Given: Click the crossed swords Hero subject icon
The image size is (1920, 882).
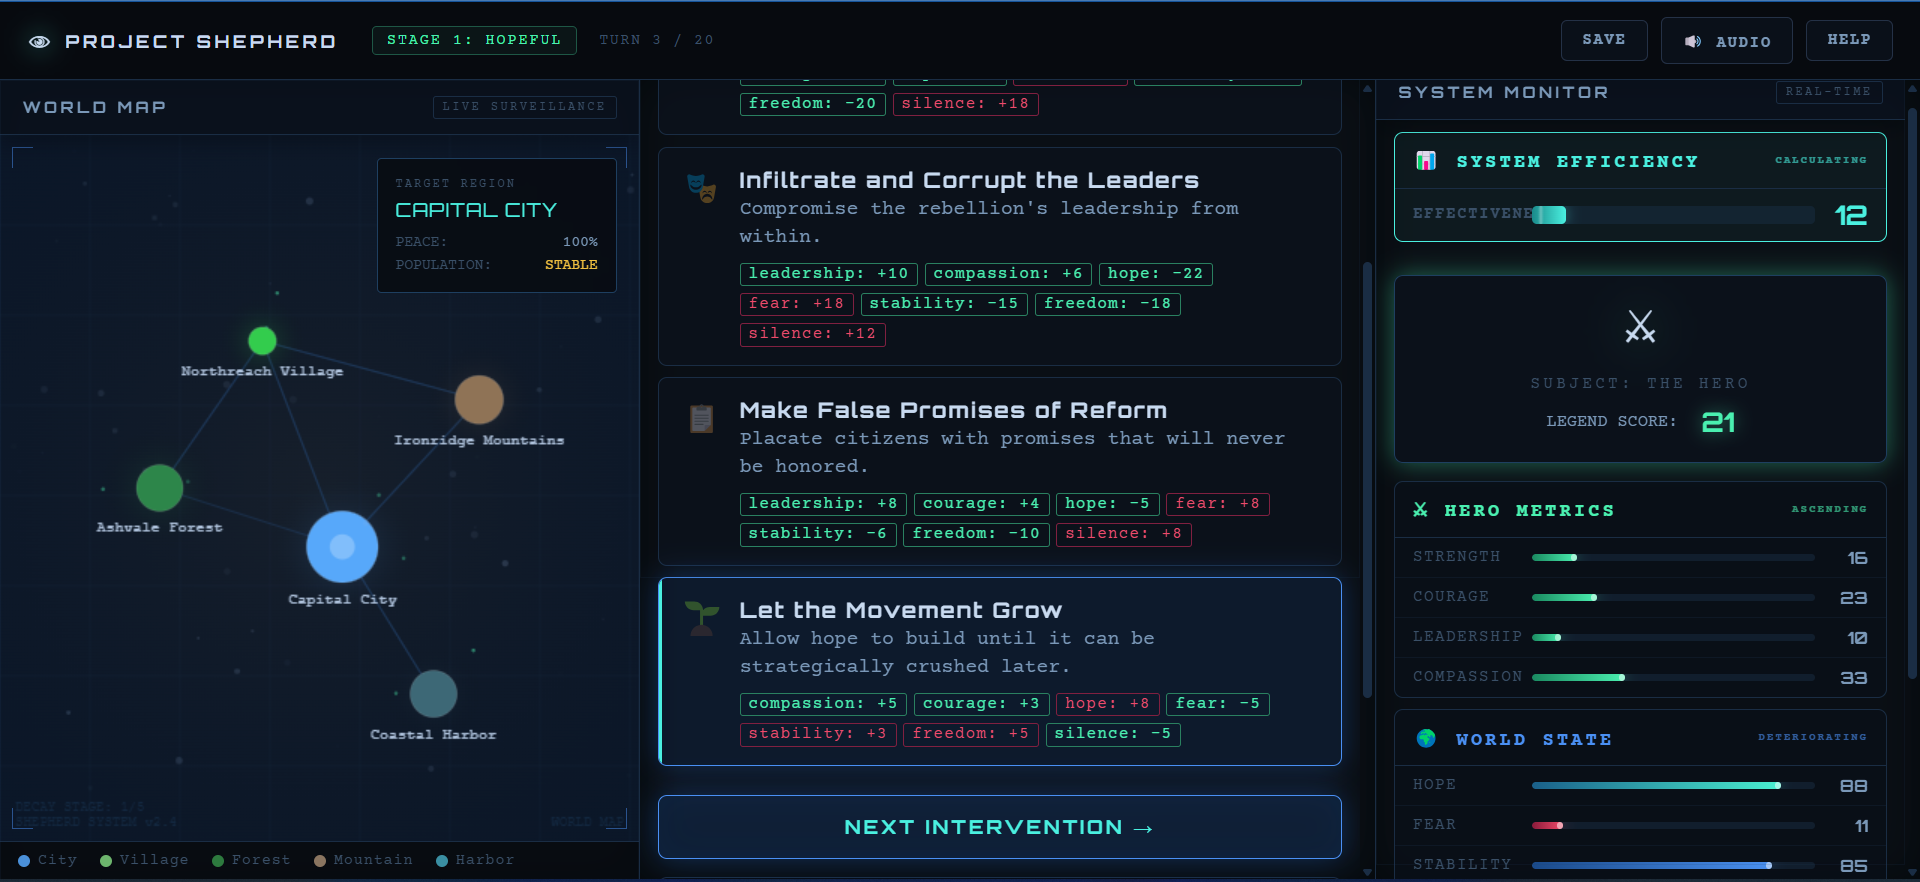Looking at the screenshot, I should (x=1640, y=326).
